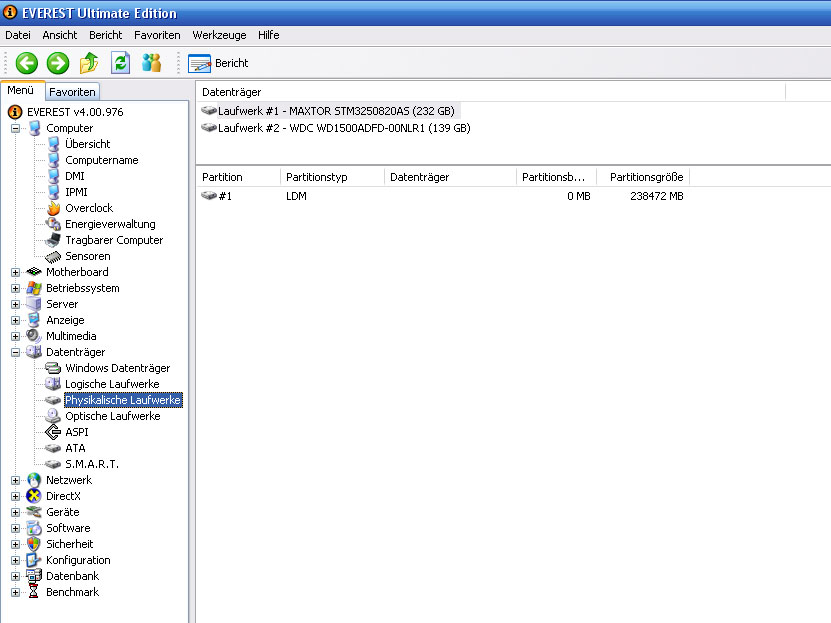
Task: Go forward with the green right arrow
Action: click(x=58, y=63)
